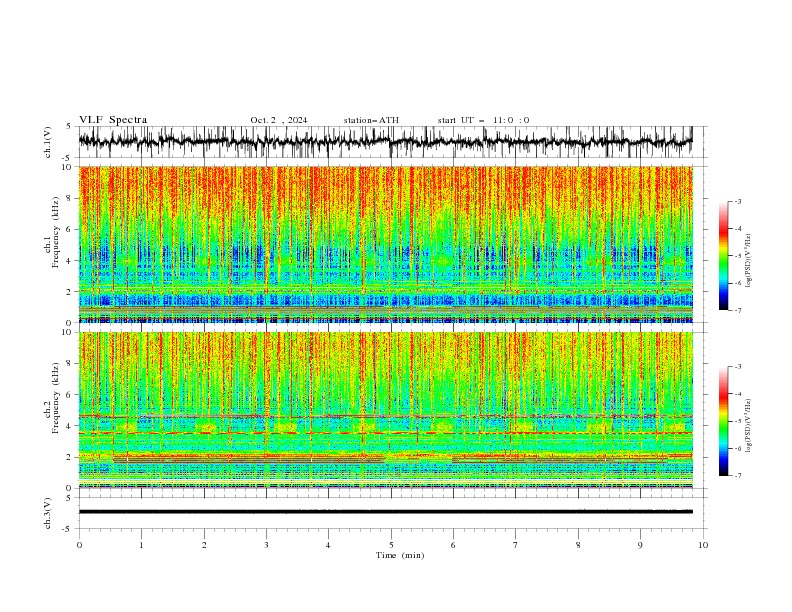Click the '-3' tick on upper colorbar
This screenshot has width=792, height=612.
pos(738,201)
